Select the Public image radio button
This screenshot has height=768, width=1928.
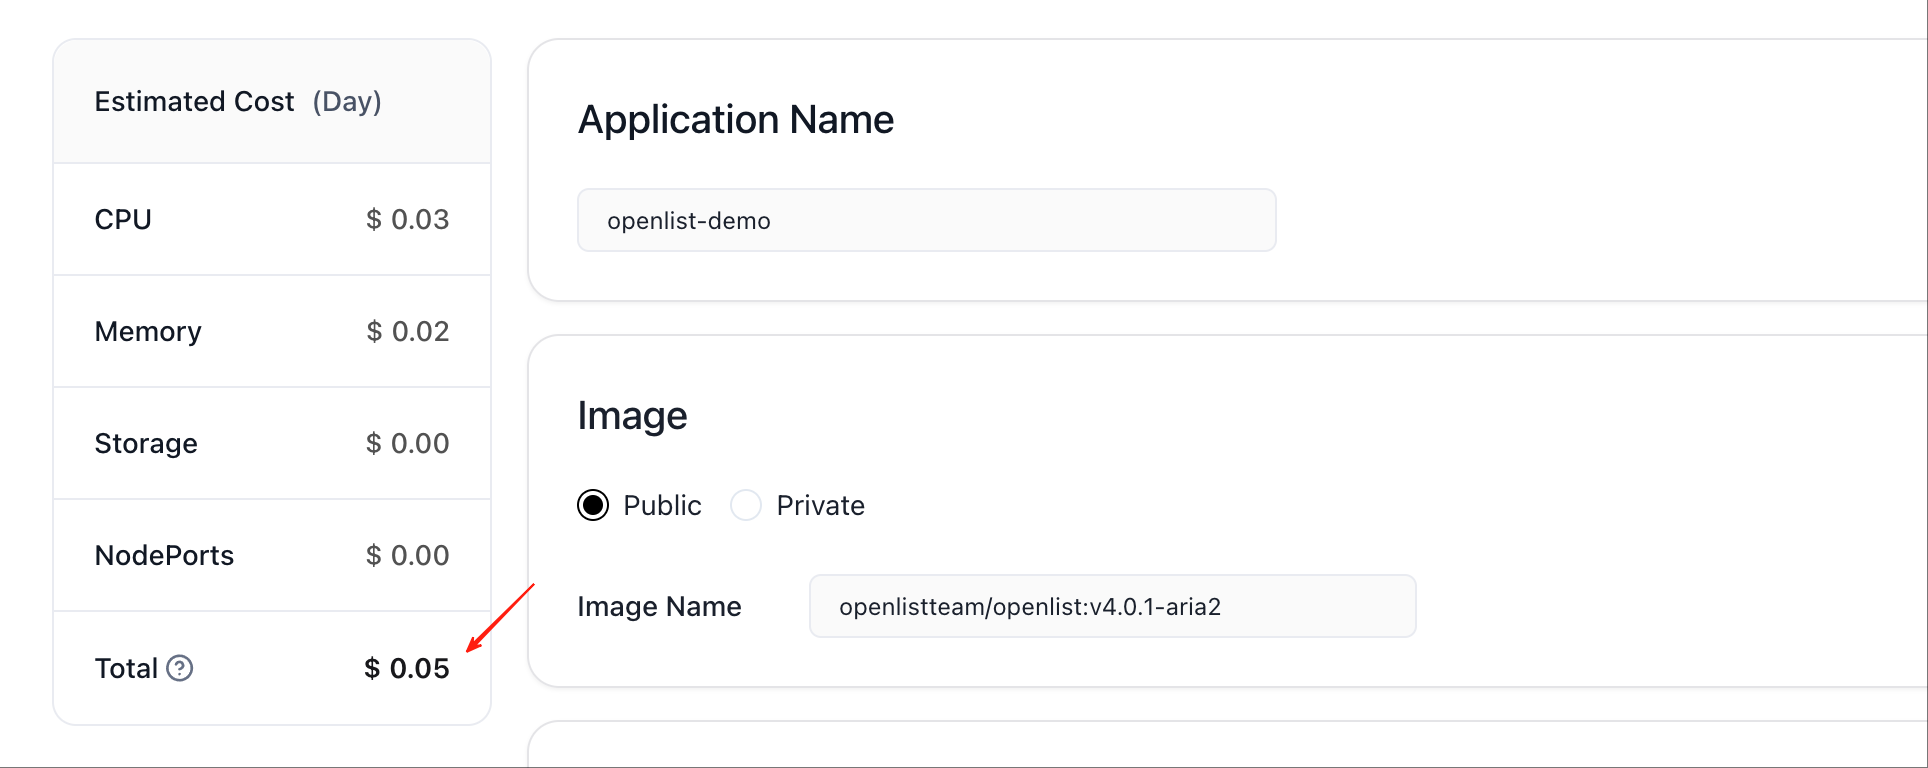point(593,505)
